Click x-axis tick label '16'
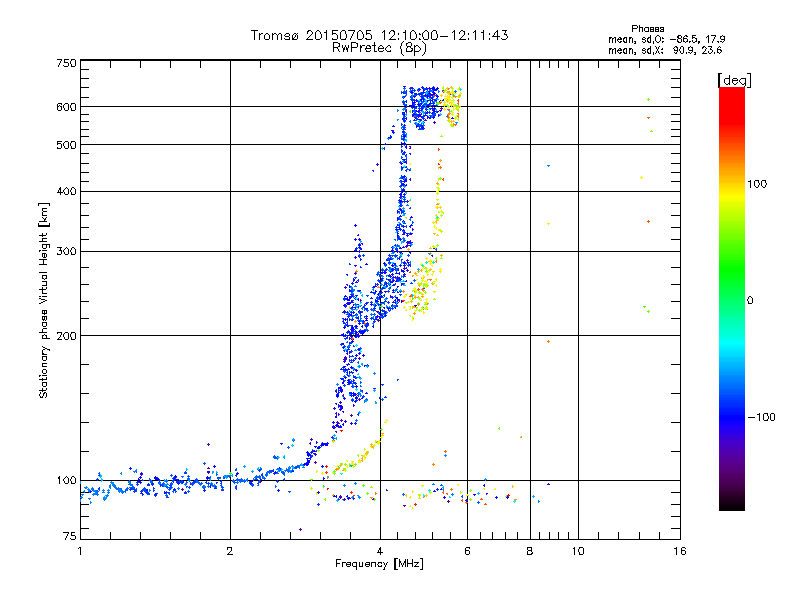This screenshot has width=800, height=600. point(680,551)
